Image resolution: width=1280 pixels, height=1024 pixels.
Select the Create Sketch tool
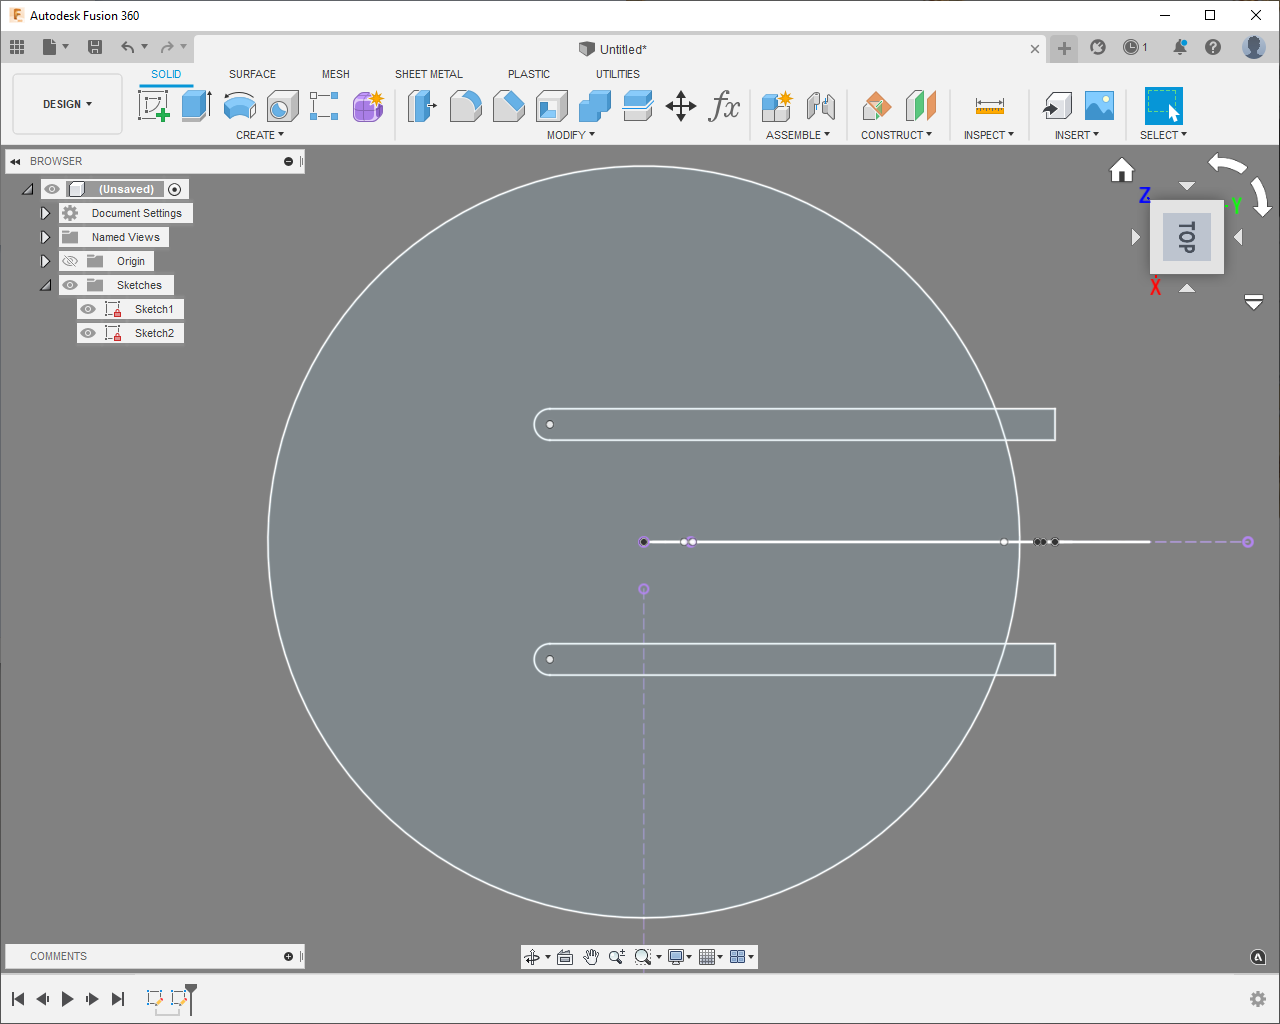pos(154,105)
